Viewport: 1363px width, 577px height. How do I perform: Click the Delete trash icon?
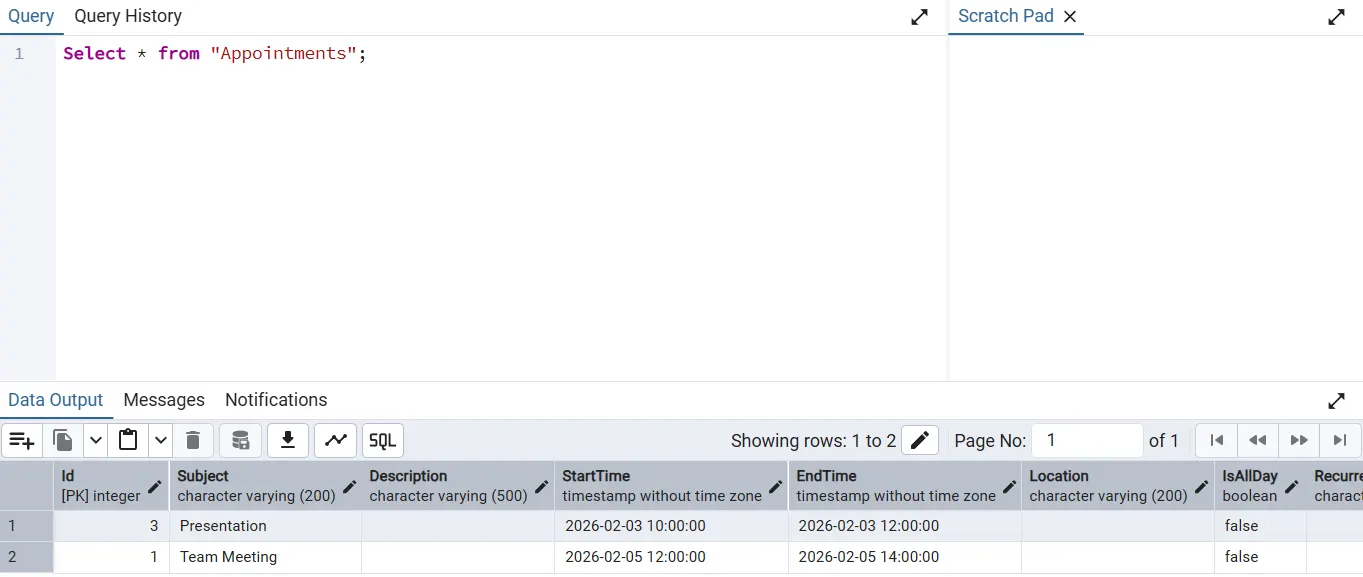193,440
